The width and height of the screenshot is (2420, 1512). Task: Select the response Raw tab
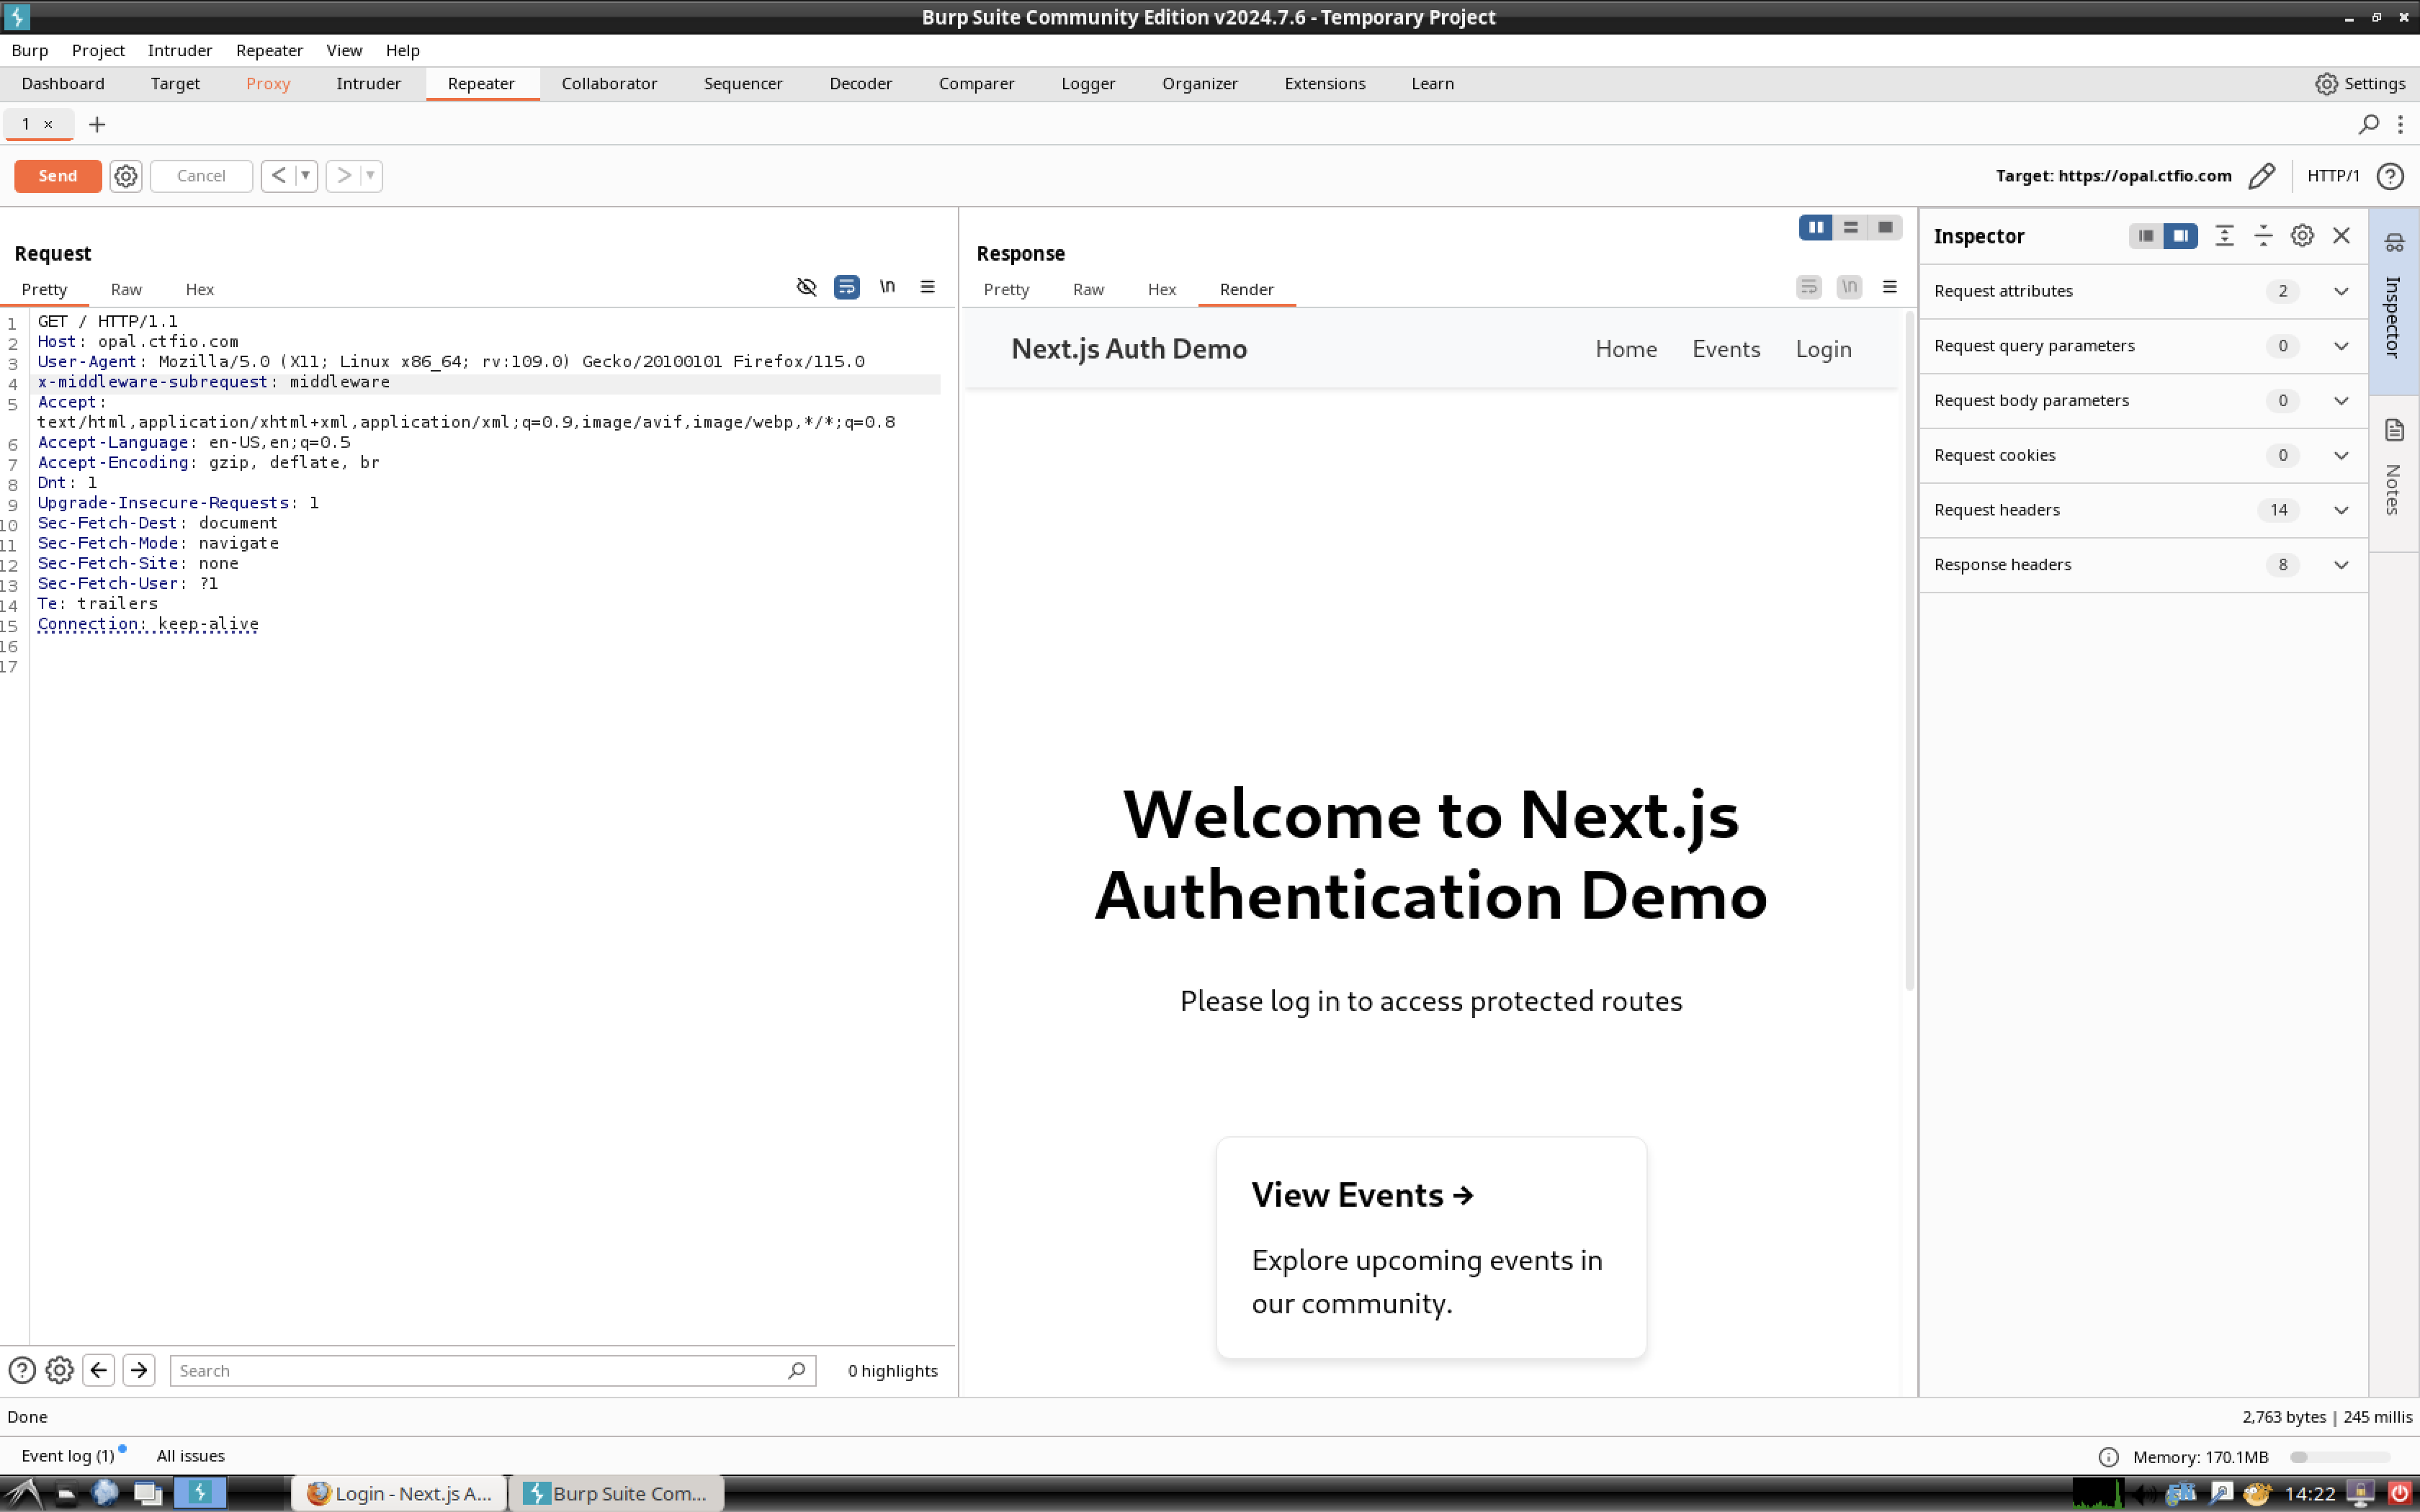click(1088, 289)
